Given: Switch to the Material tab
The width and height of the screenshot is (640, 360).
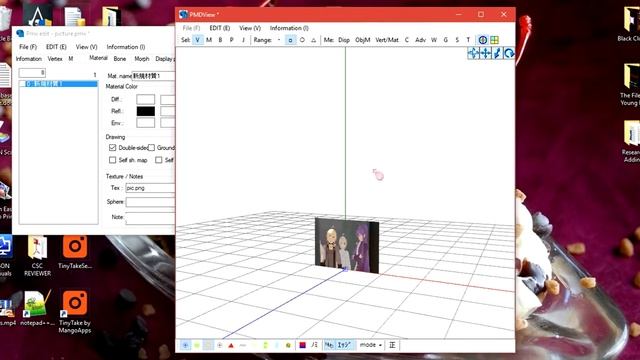Looking at the screenshot, I should click(x=98, y=58).
